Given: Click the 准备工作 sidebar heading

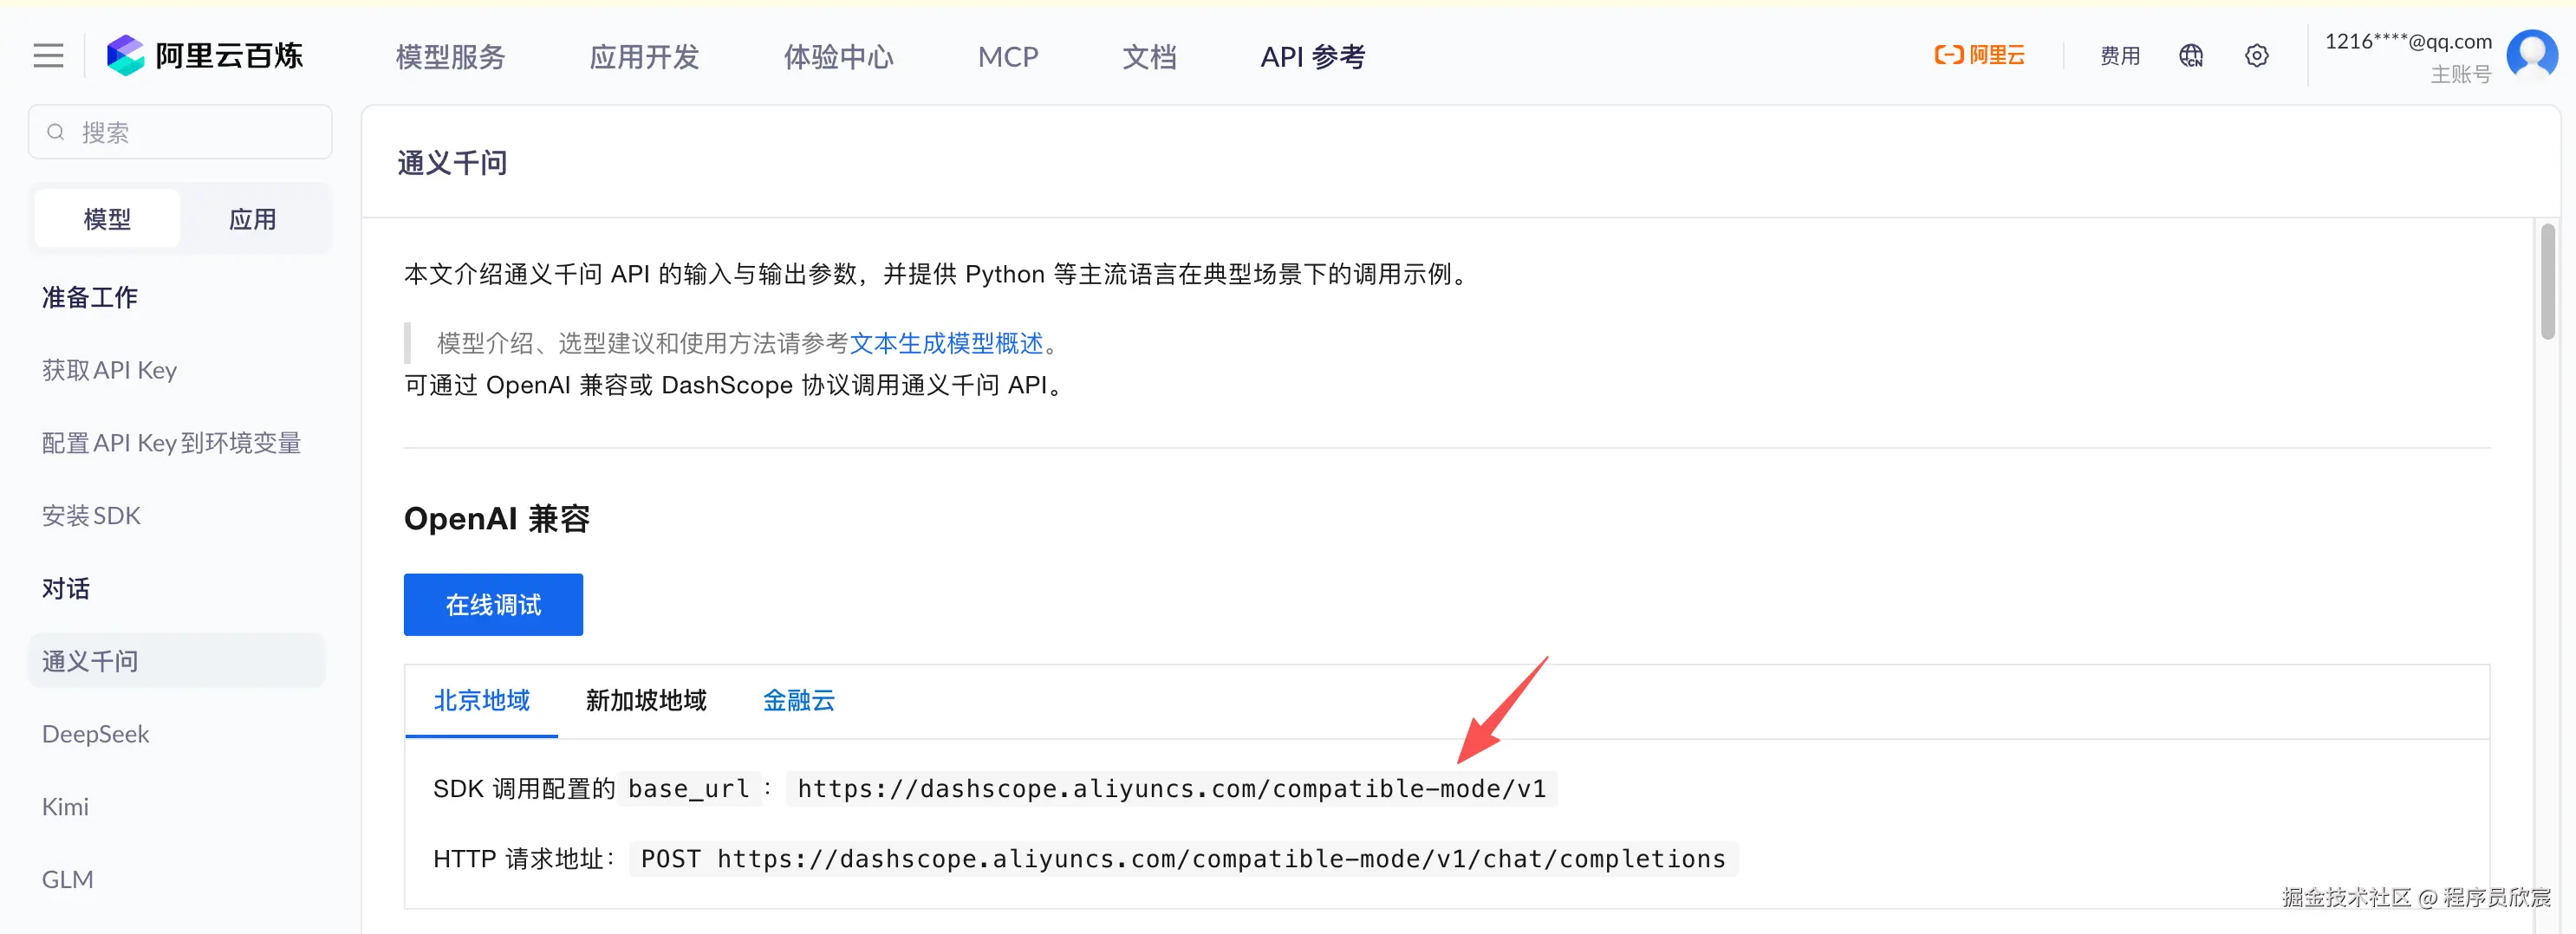Looking at the screenshot, I should [90, 297].
